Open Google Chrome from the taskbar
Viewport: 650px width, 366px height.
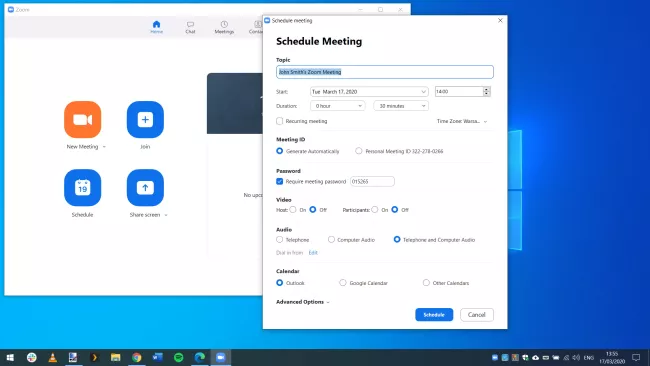tap(136, 357)
